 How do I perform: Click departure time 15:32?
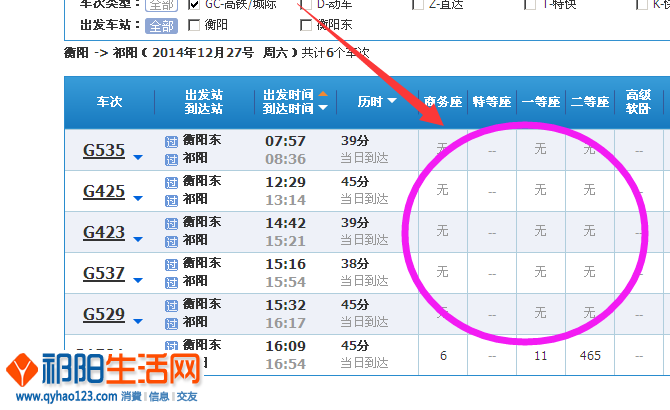(x=285, y=305)
